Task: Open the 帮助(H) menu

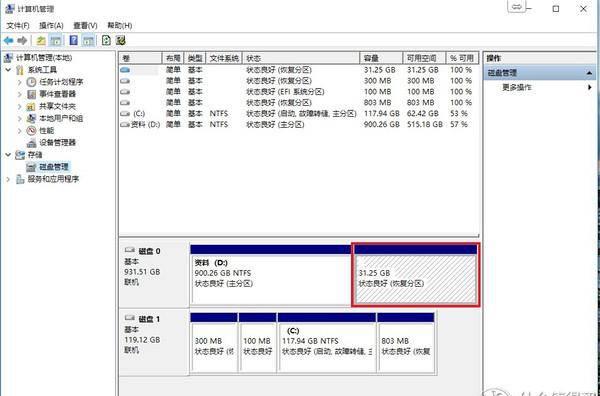Action: tap(120, 26)
